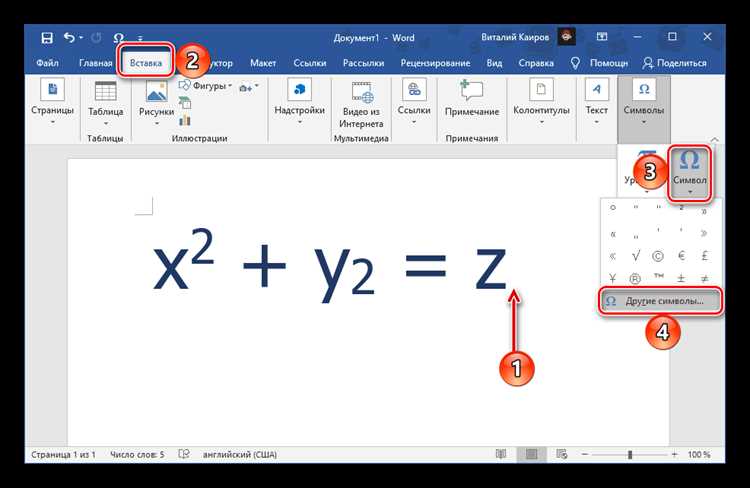Open the Справка tab
This screenshot has height=488, width=750.
(x=536, y=63)
